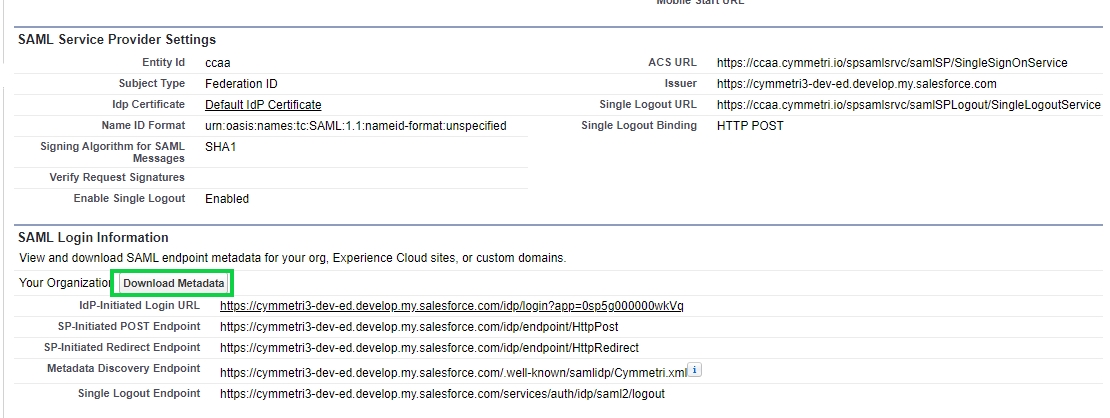Click the SHA1 signing algorithm value

coord(221,147)
